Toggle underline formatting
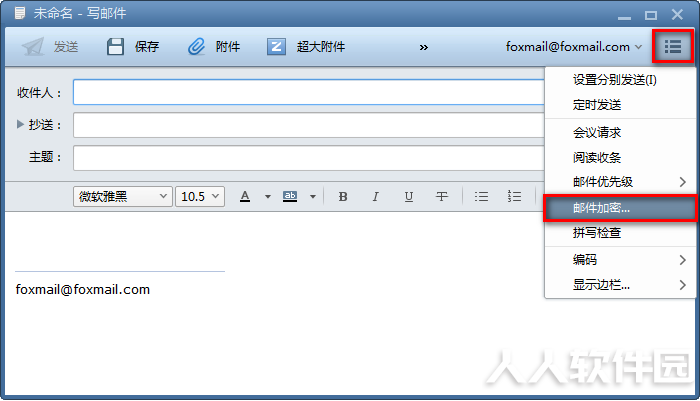 tap(408, 196)
